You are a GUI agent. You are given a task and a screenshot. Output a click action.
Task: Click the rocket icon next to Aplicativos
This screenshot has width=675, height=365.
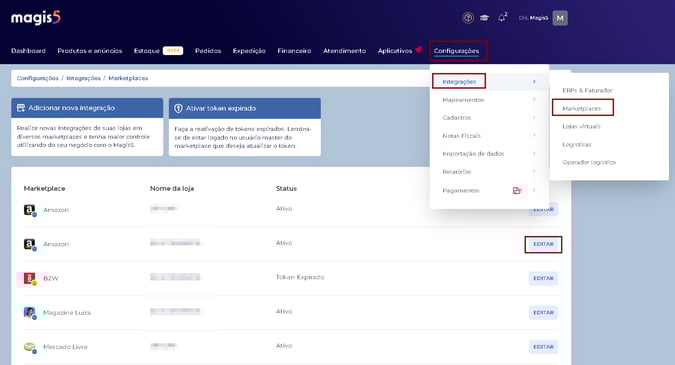pyautogui.click(x=419, y=49)
